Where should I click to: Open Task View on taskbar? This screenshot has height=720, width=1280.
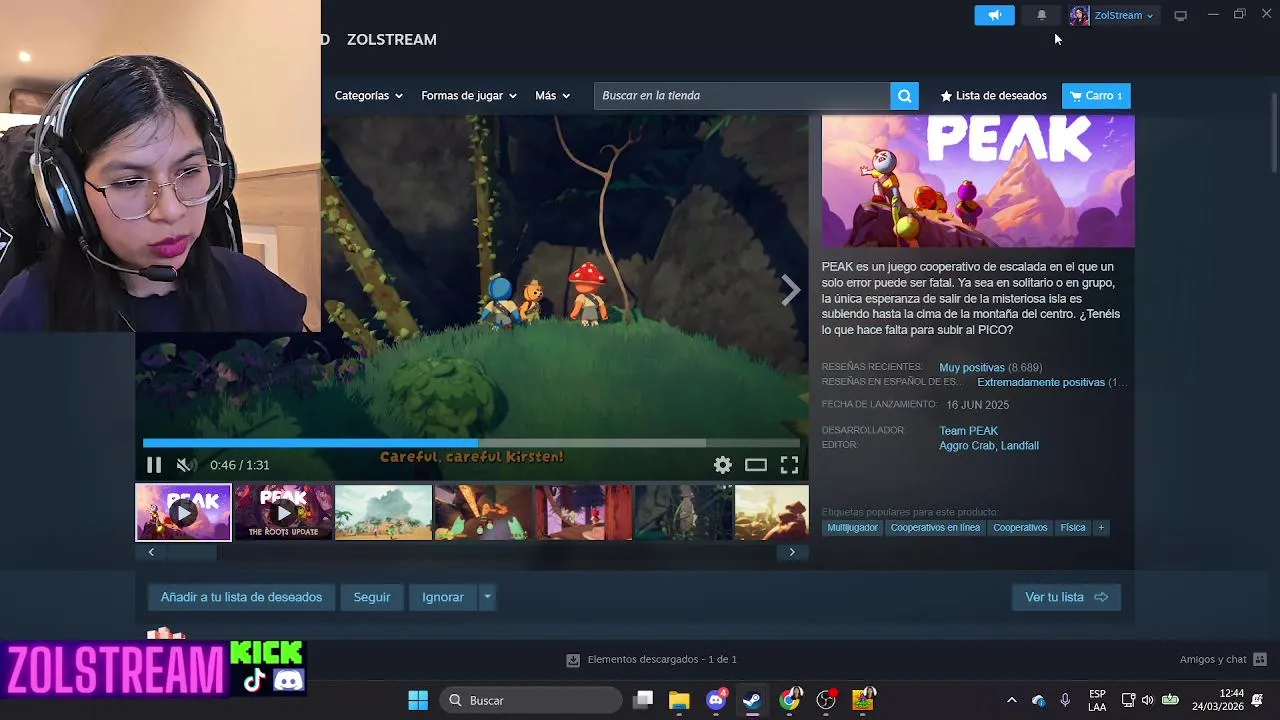pos(643,700)
